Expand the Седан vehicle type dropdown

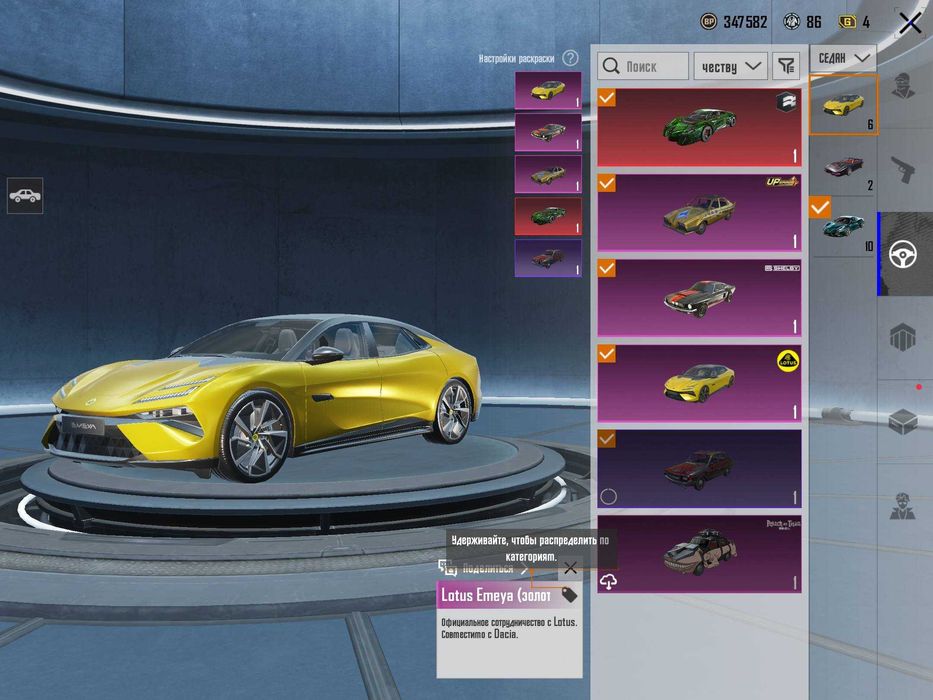point(843,58)
